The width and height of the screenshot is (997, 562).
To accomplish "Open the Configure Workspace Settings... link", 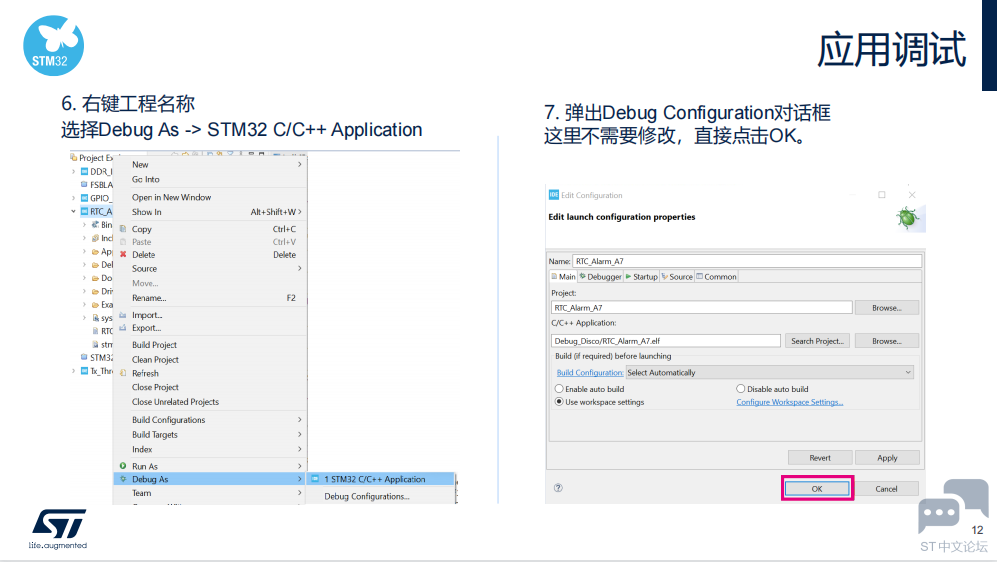I will click(790, 402).
